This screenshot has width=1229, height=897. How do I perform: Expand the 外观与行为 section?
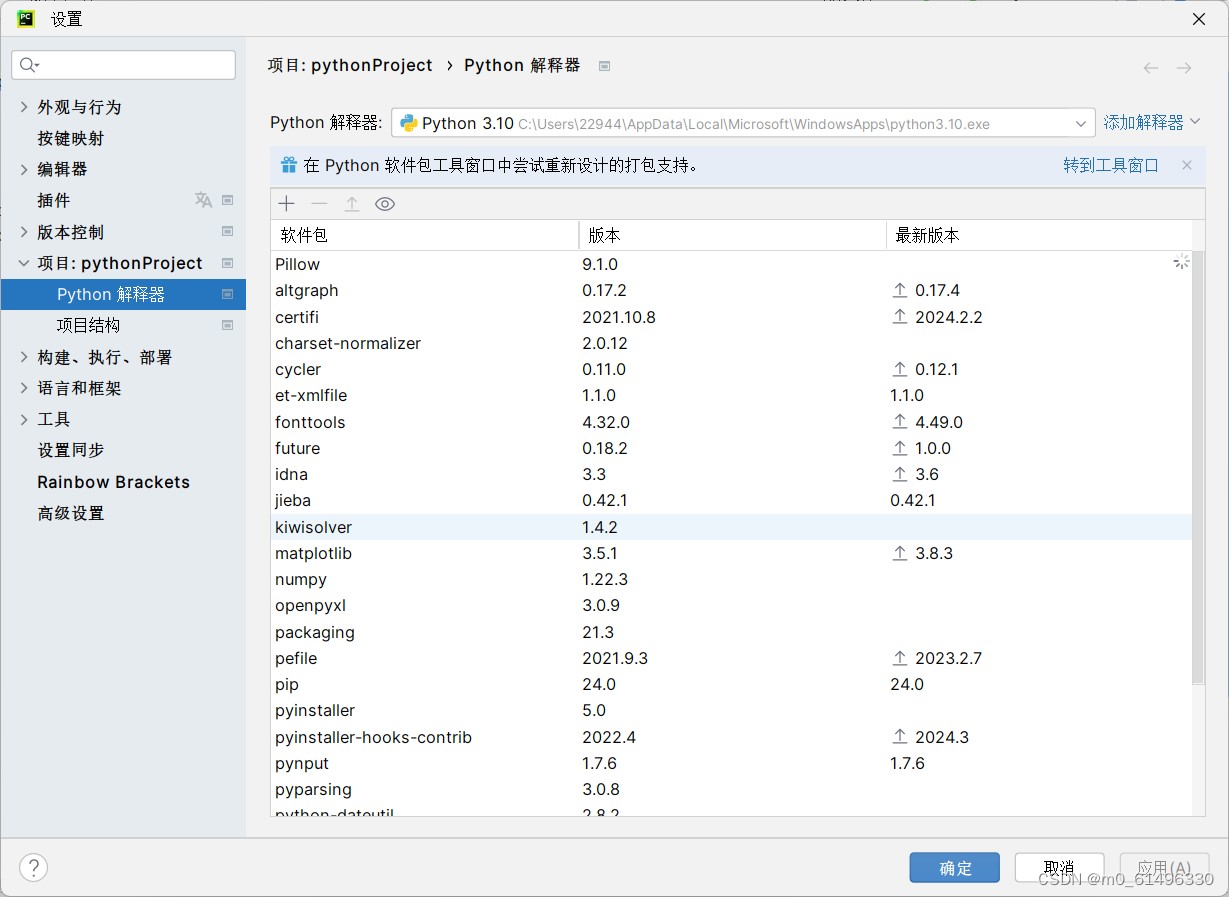[22, 107]
